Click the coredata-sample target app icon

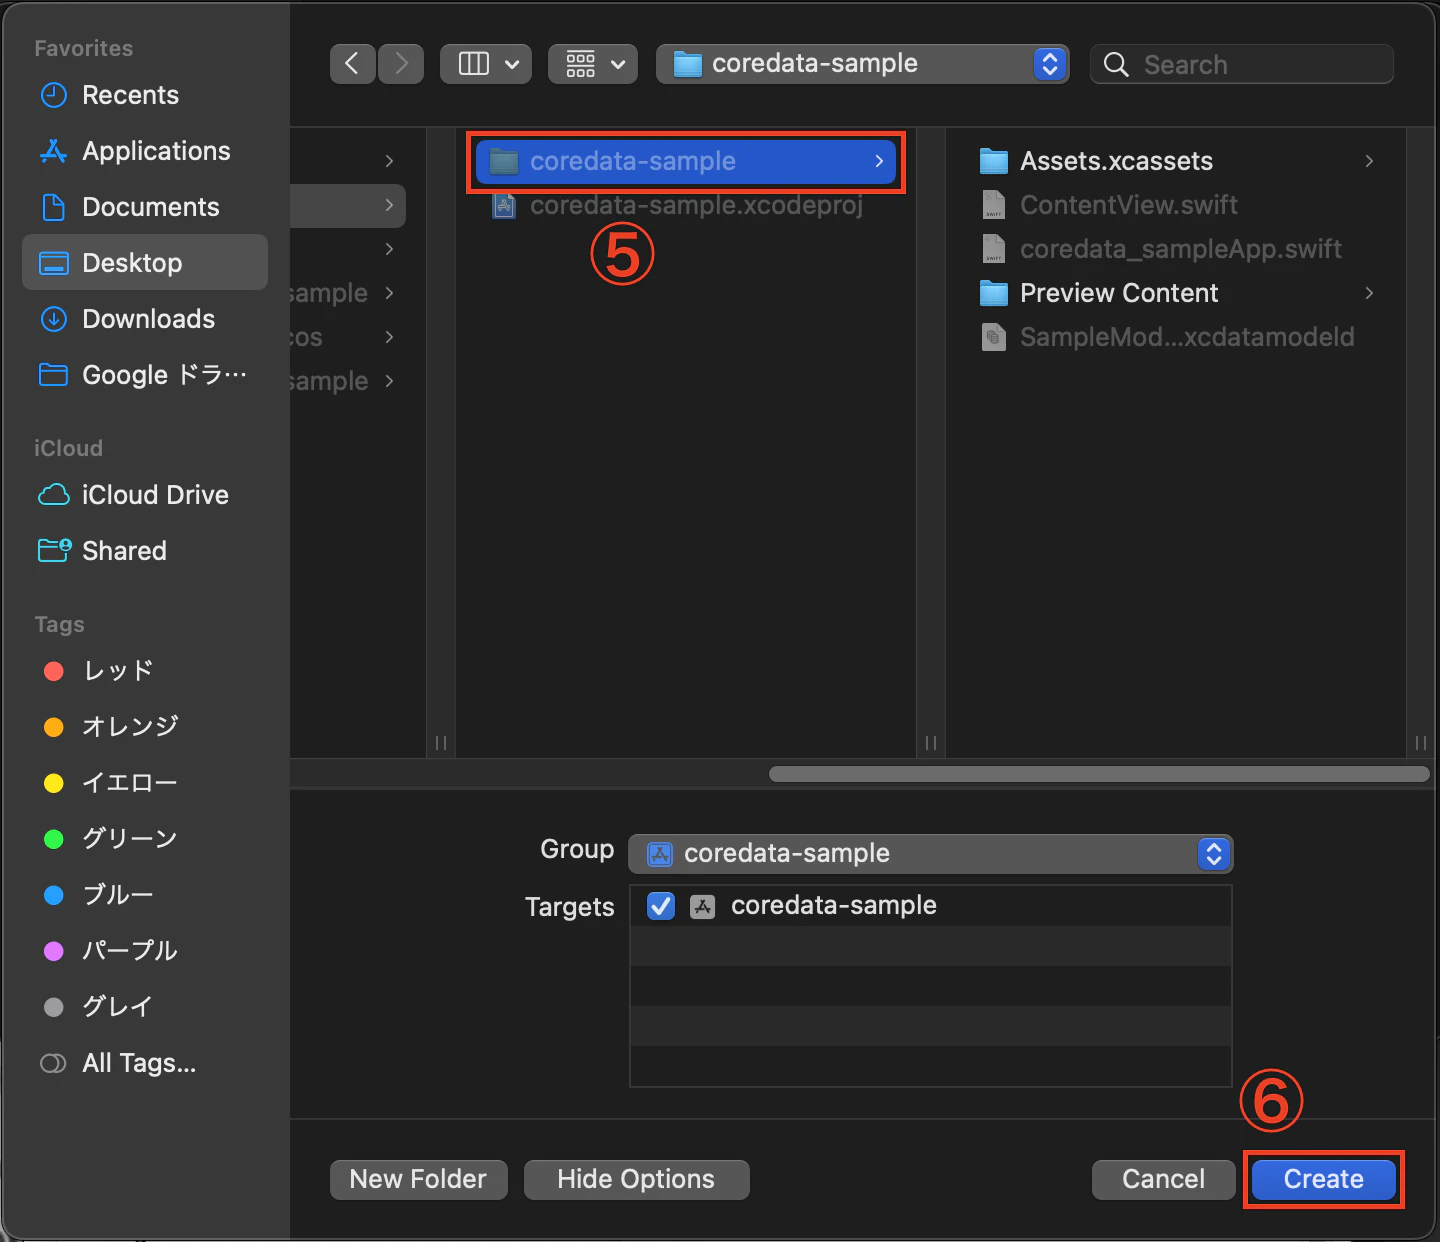pyautogui.click(x=703, y=907)
